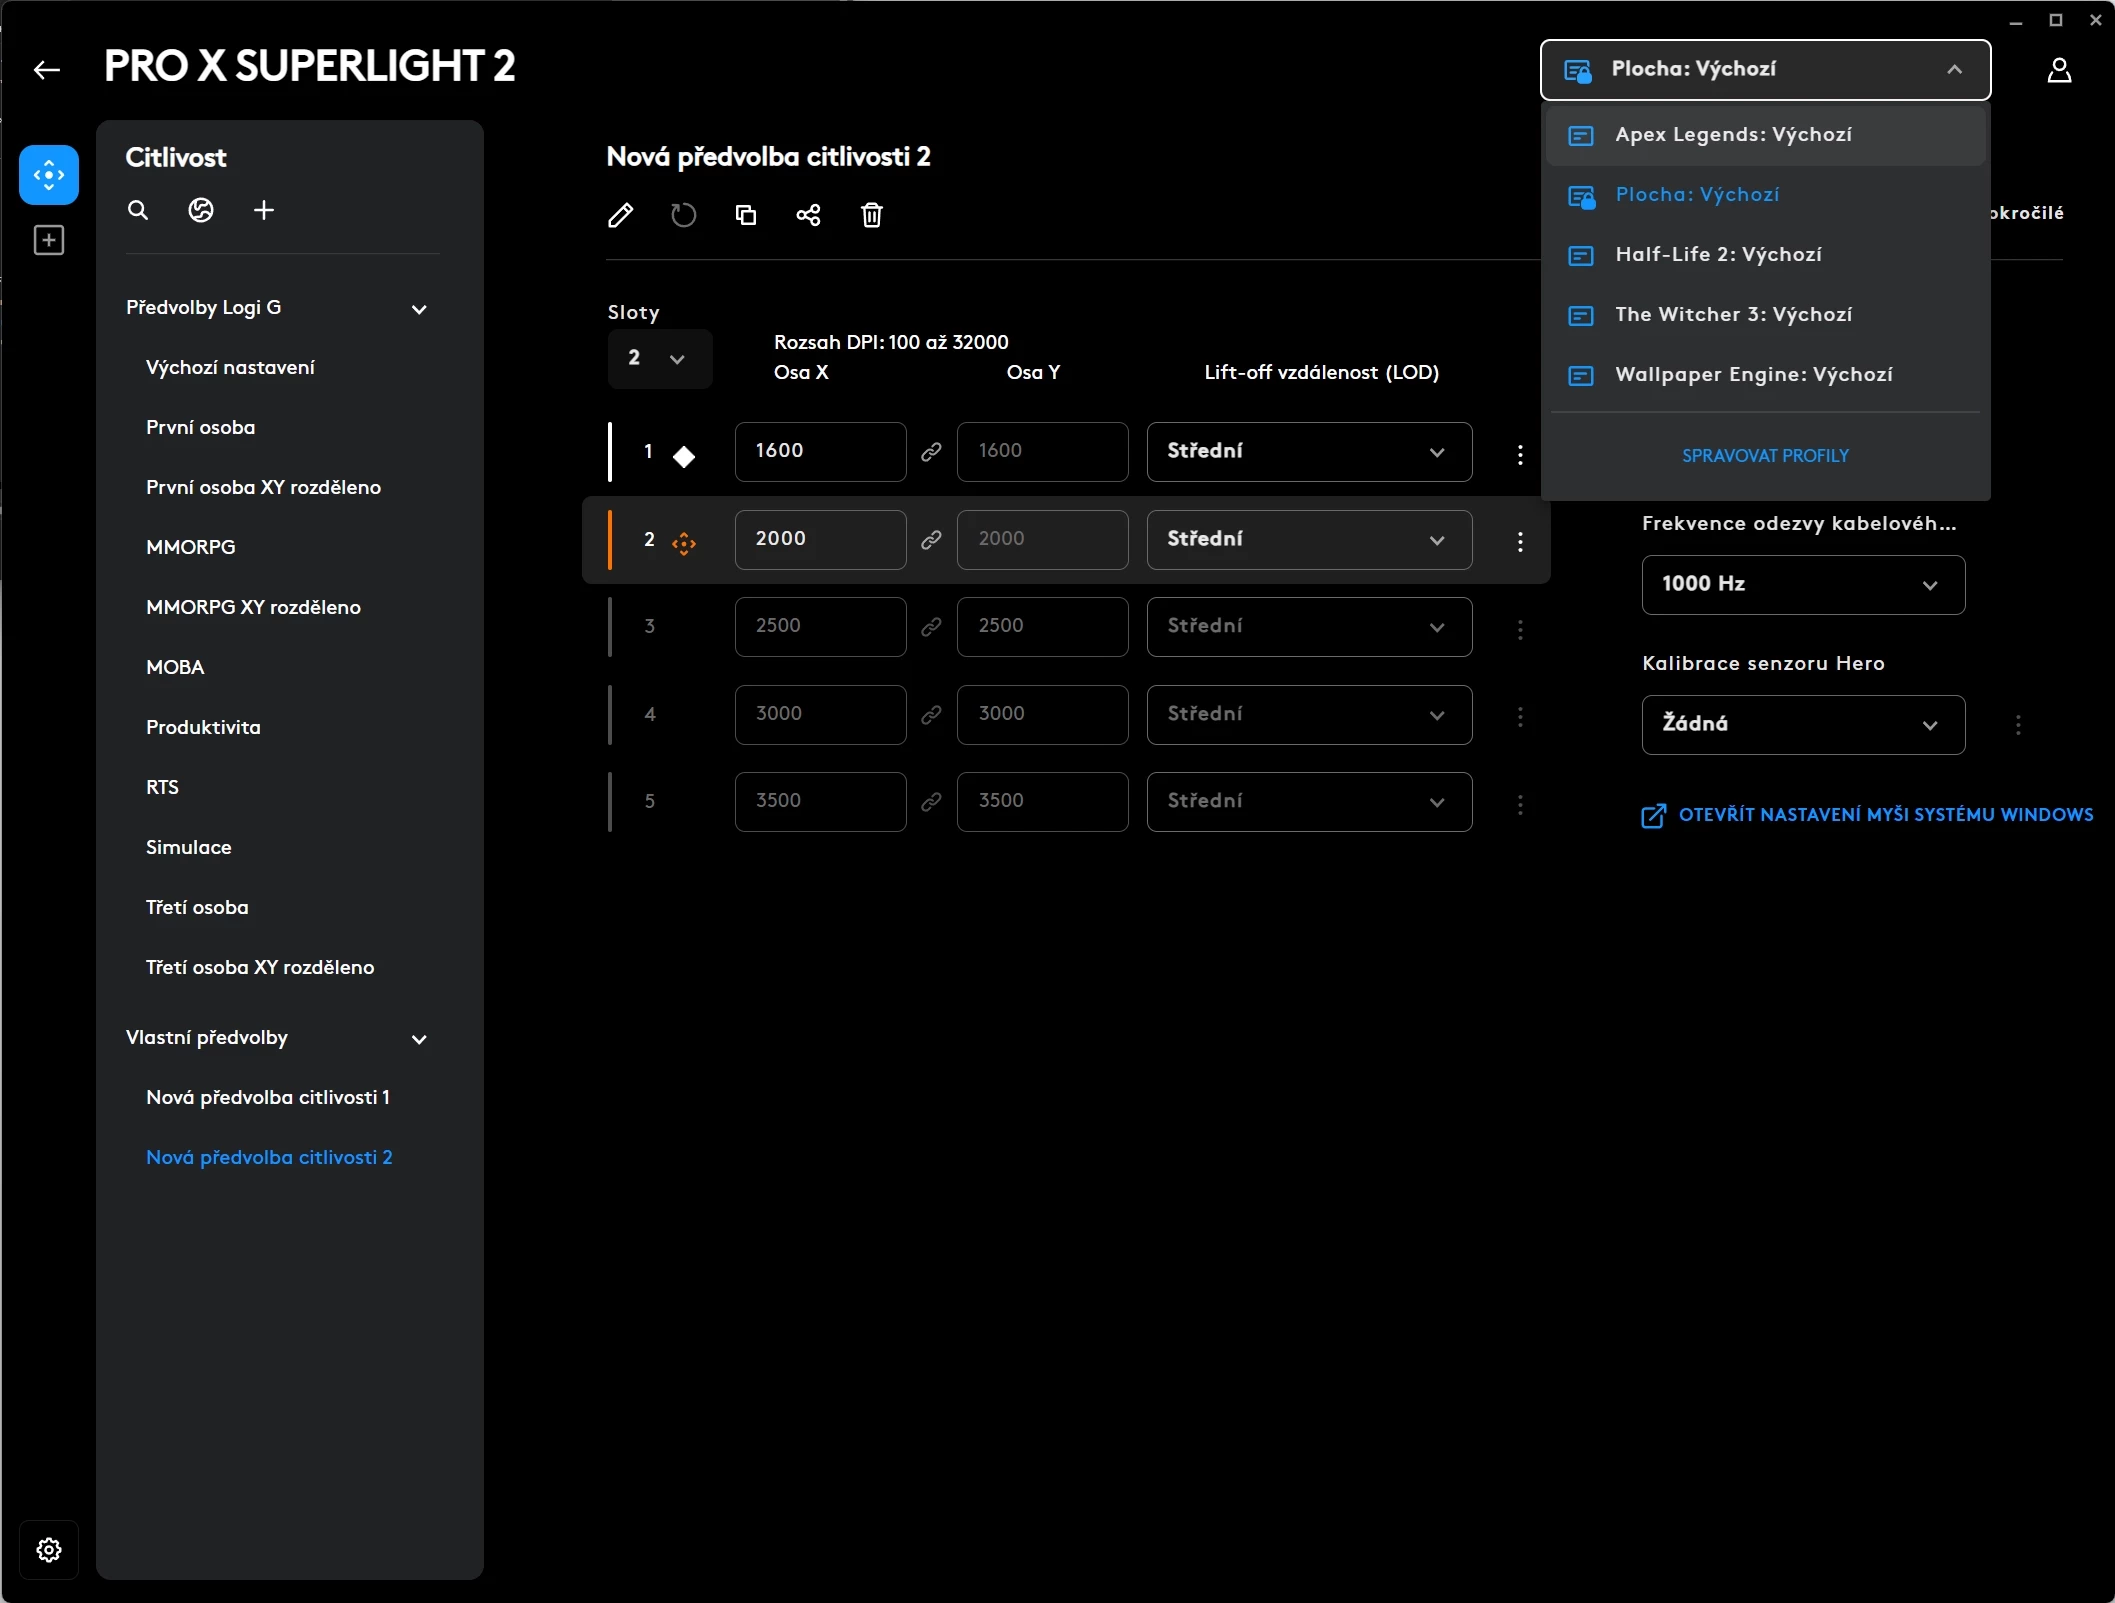Open the Sensitivity (crosshair) sidebar tab
Image resolution: width=2115 pixels, height=1603 pixels.
click(49, 175)
